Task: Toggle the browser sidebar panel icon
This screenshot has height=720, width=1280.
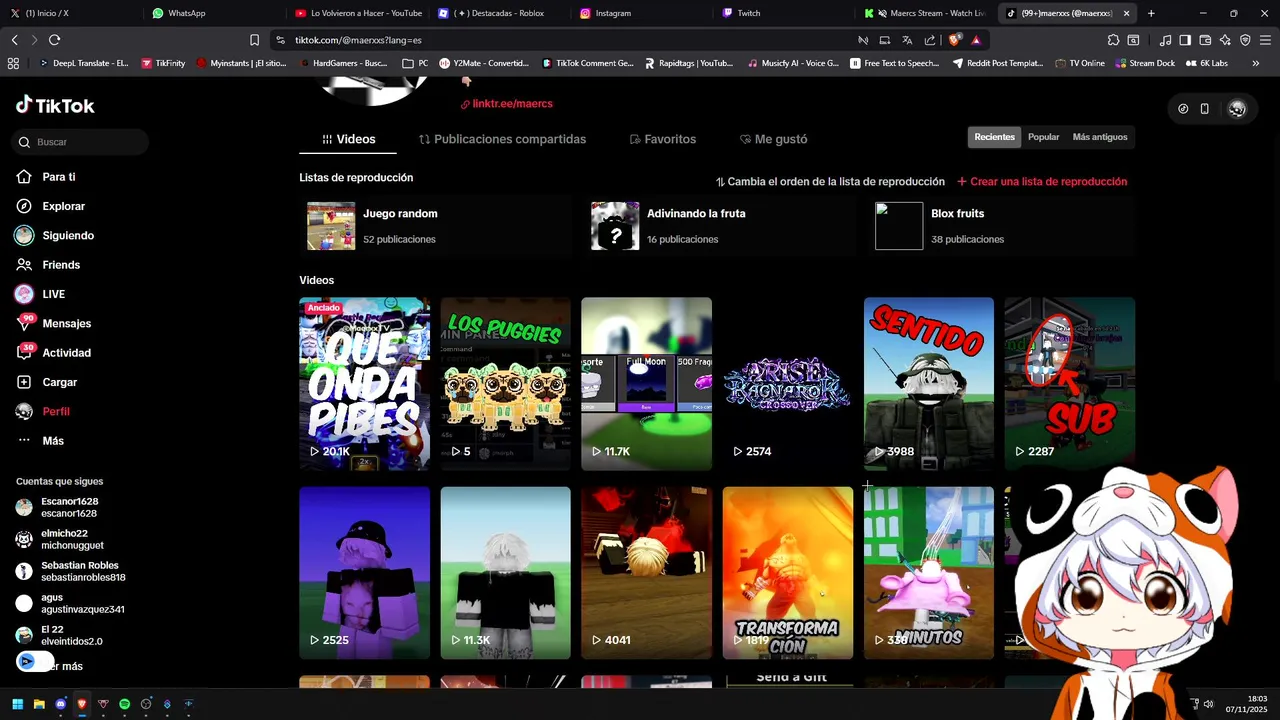Action: click(1185, 40)
